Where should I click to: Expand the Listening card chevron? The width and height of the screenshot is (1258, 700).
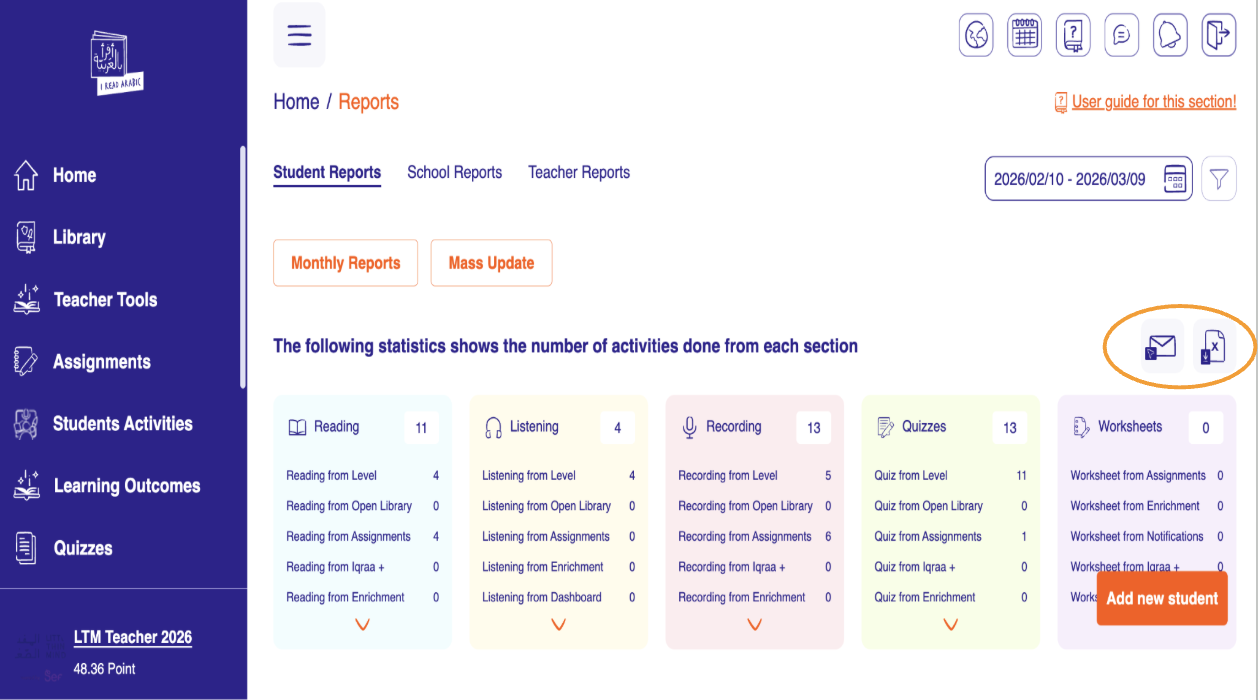click(x=558, y=624)
